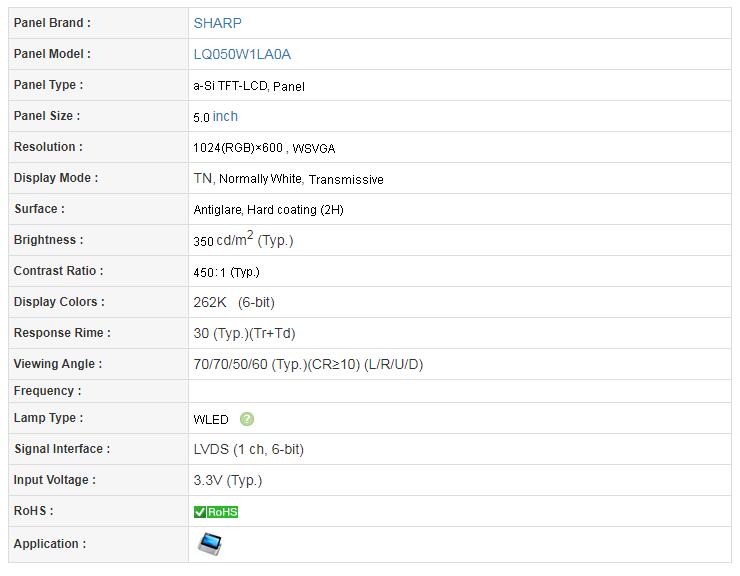
Task: Click the blue inch unit link
Action: coord(225,116)
